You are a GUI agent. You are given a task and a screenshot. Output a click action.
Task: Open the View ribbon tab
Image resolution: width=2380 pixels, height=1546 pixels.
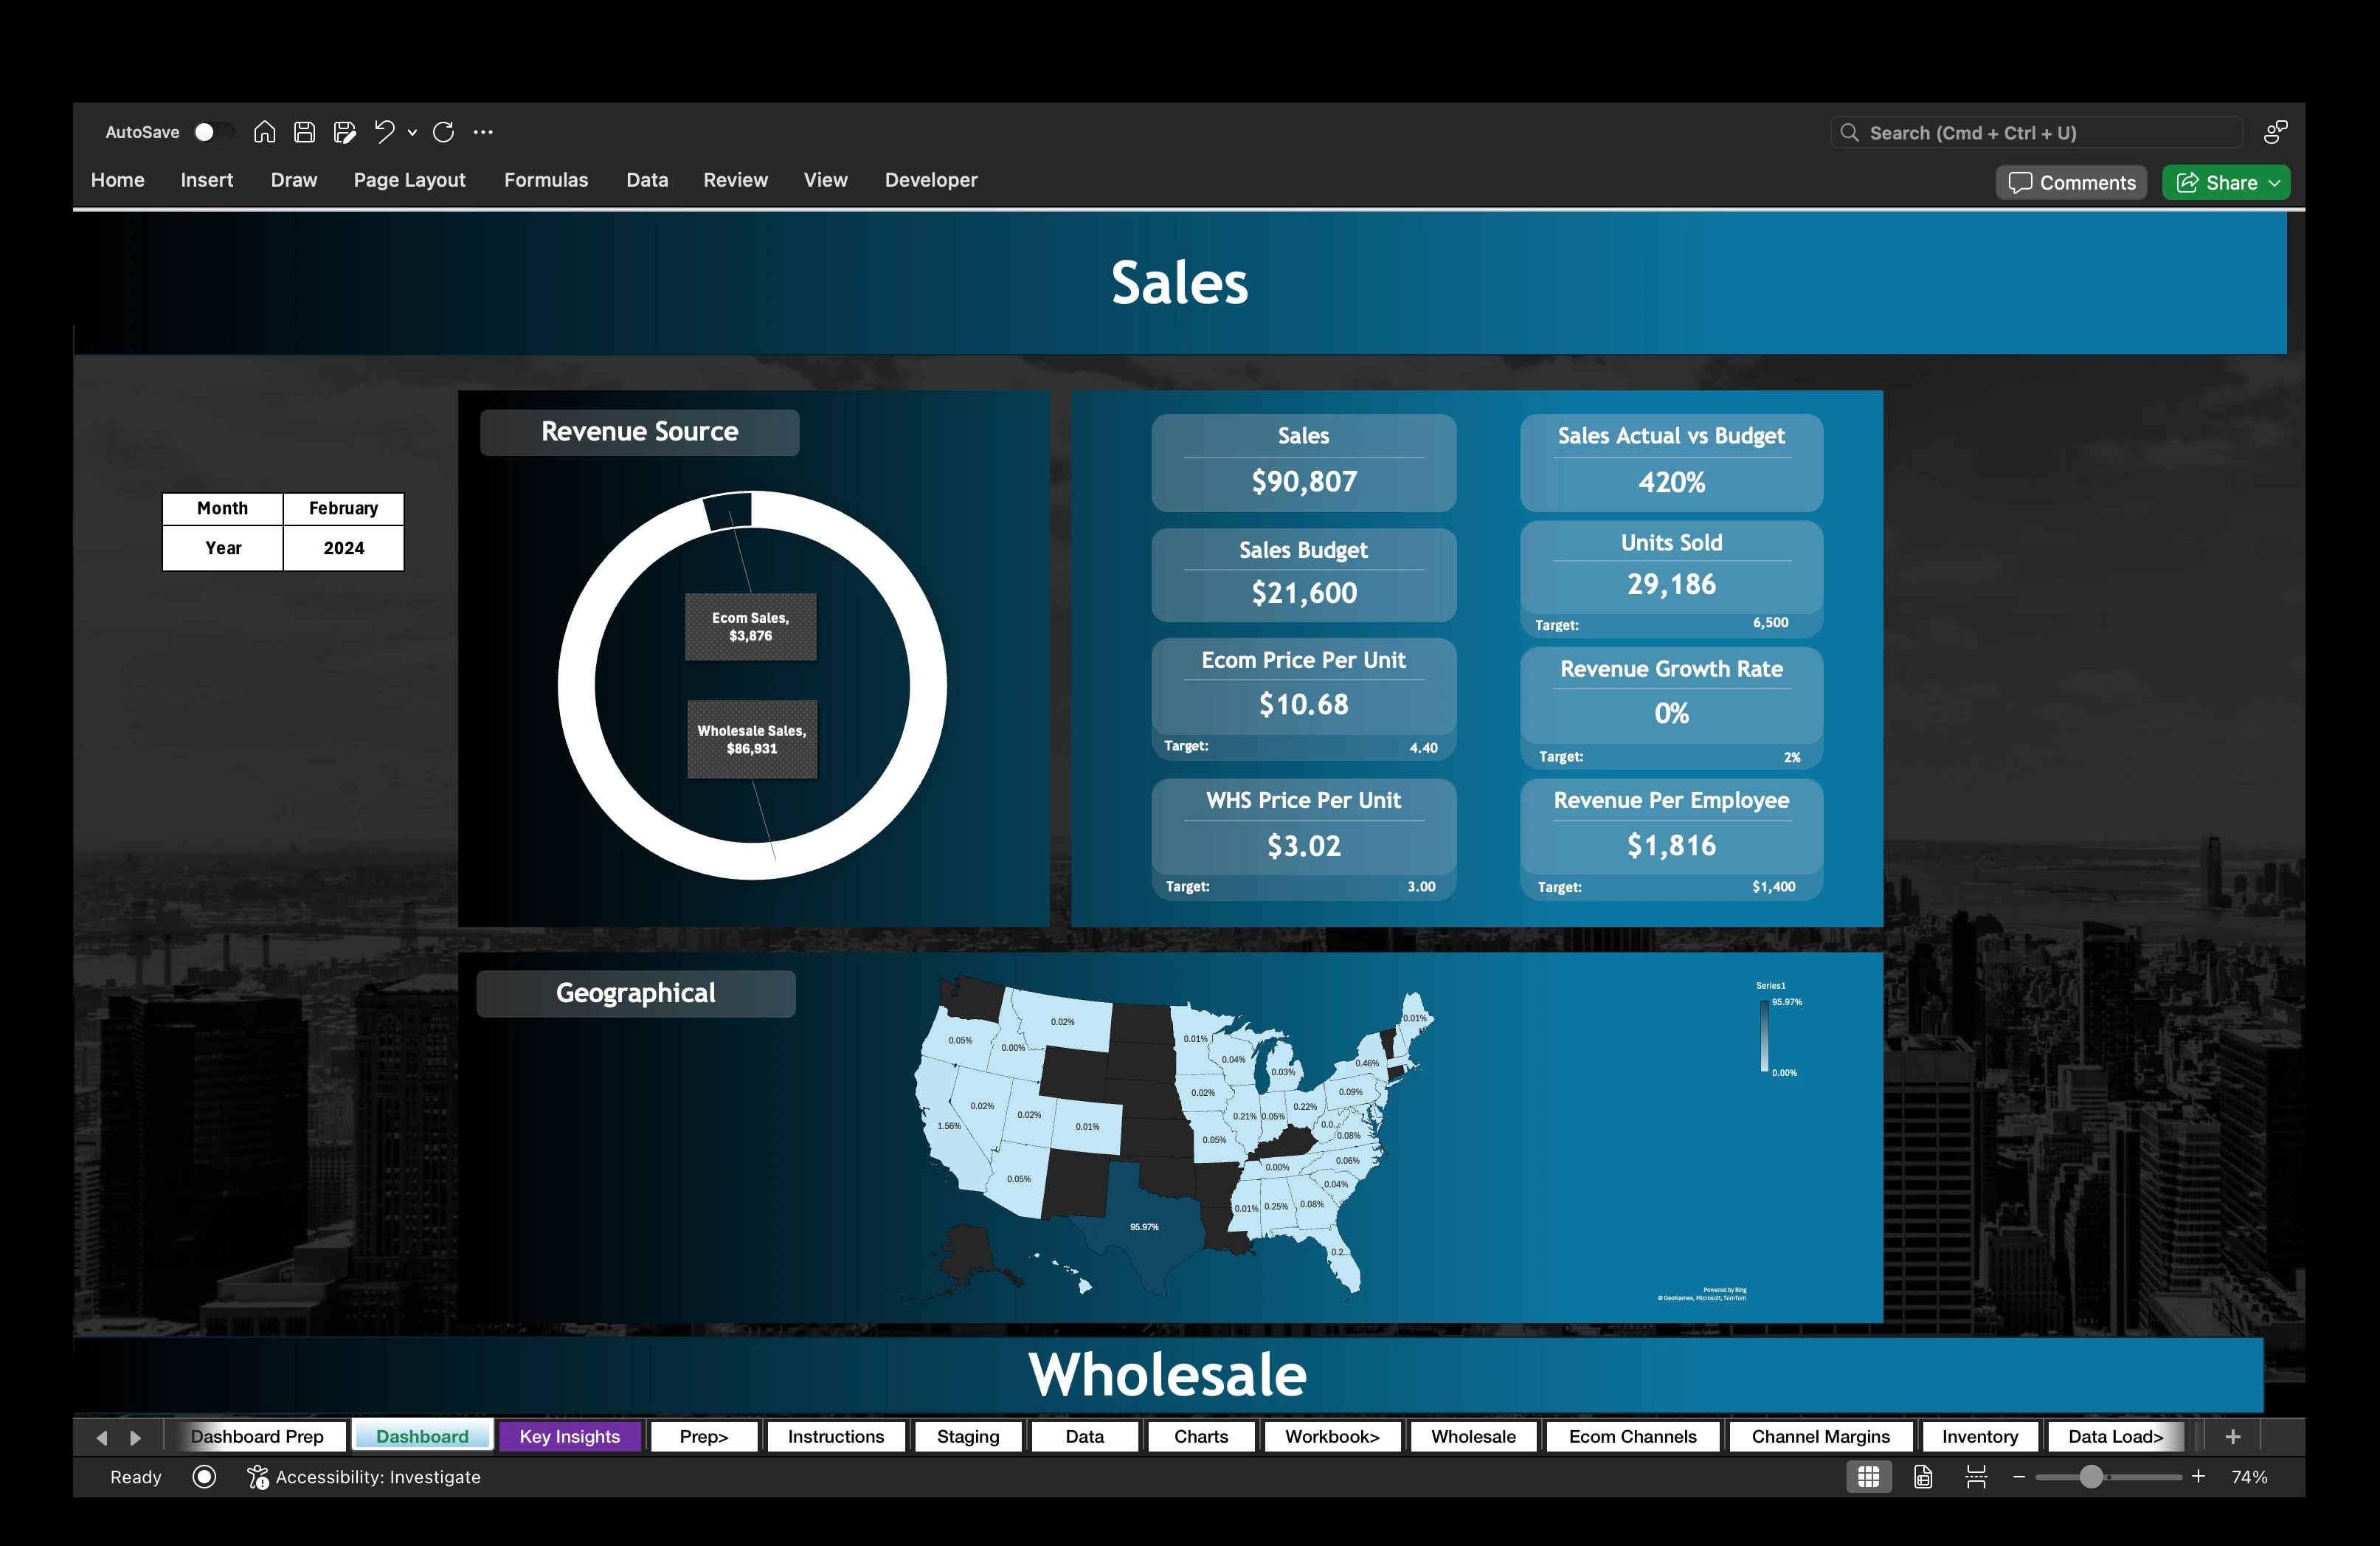click(x=825, y=180)
